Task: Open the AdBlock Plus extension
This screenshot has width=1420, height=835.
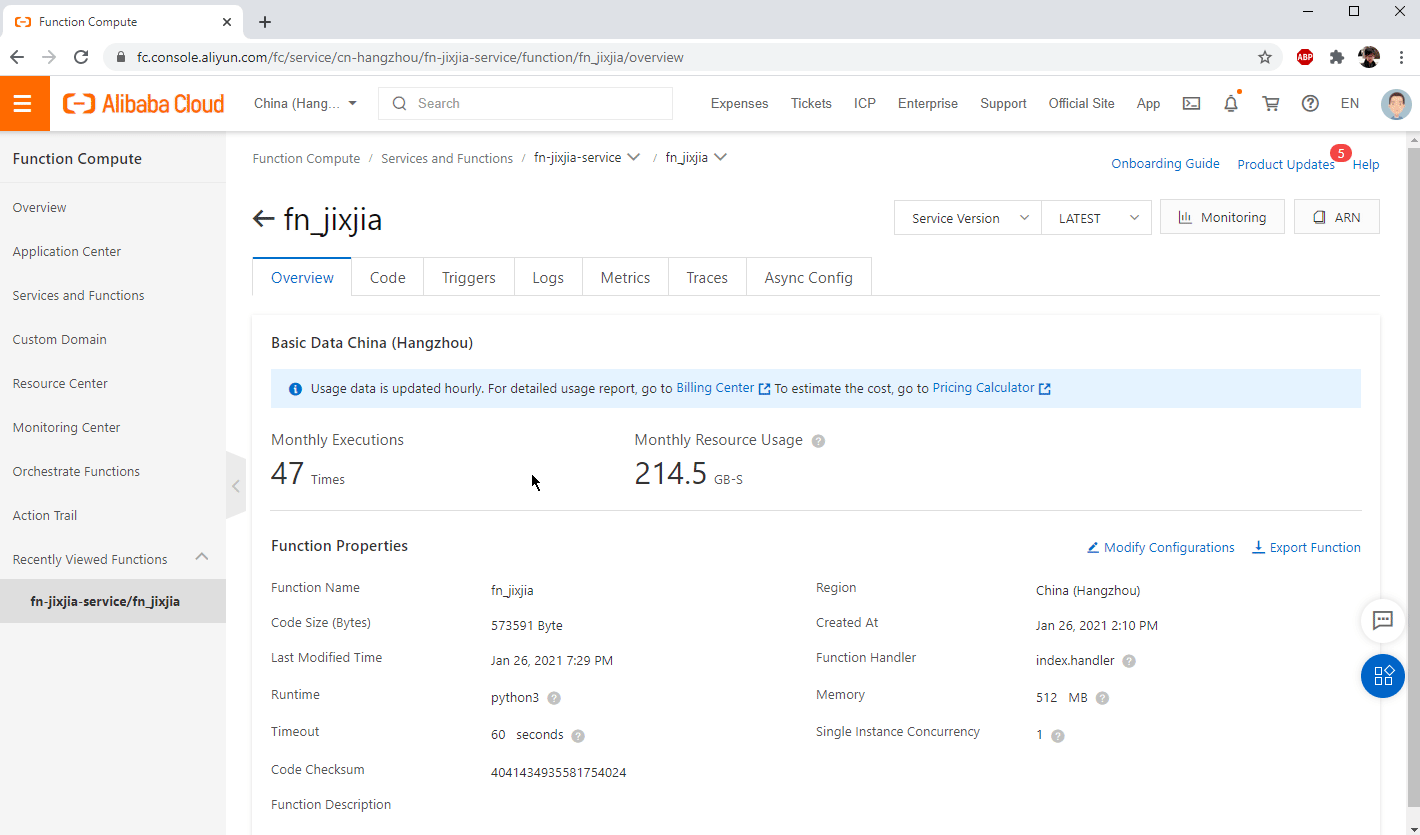Action: pyautogui.click(x=1305, y=57)
